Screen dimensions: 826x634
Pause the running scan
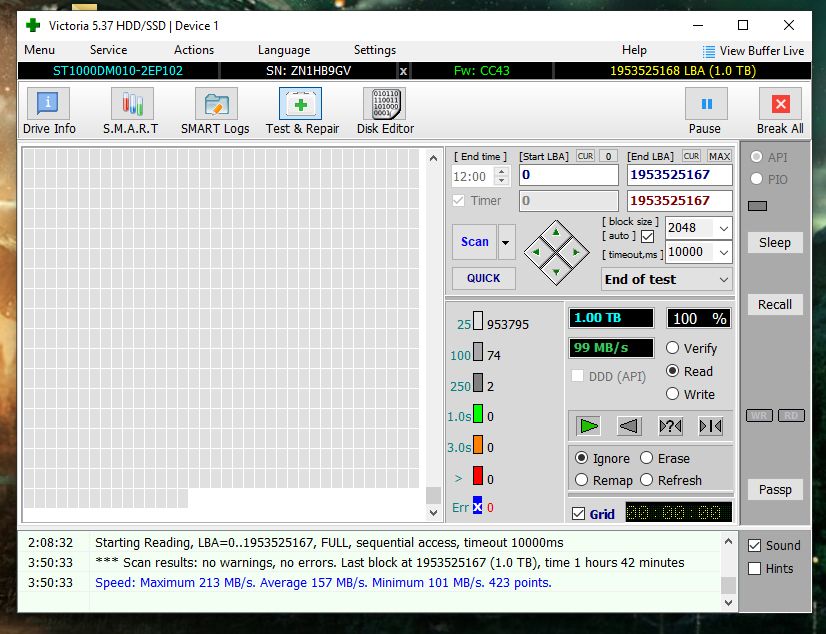click(706, 104)
